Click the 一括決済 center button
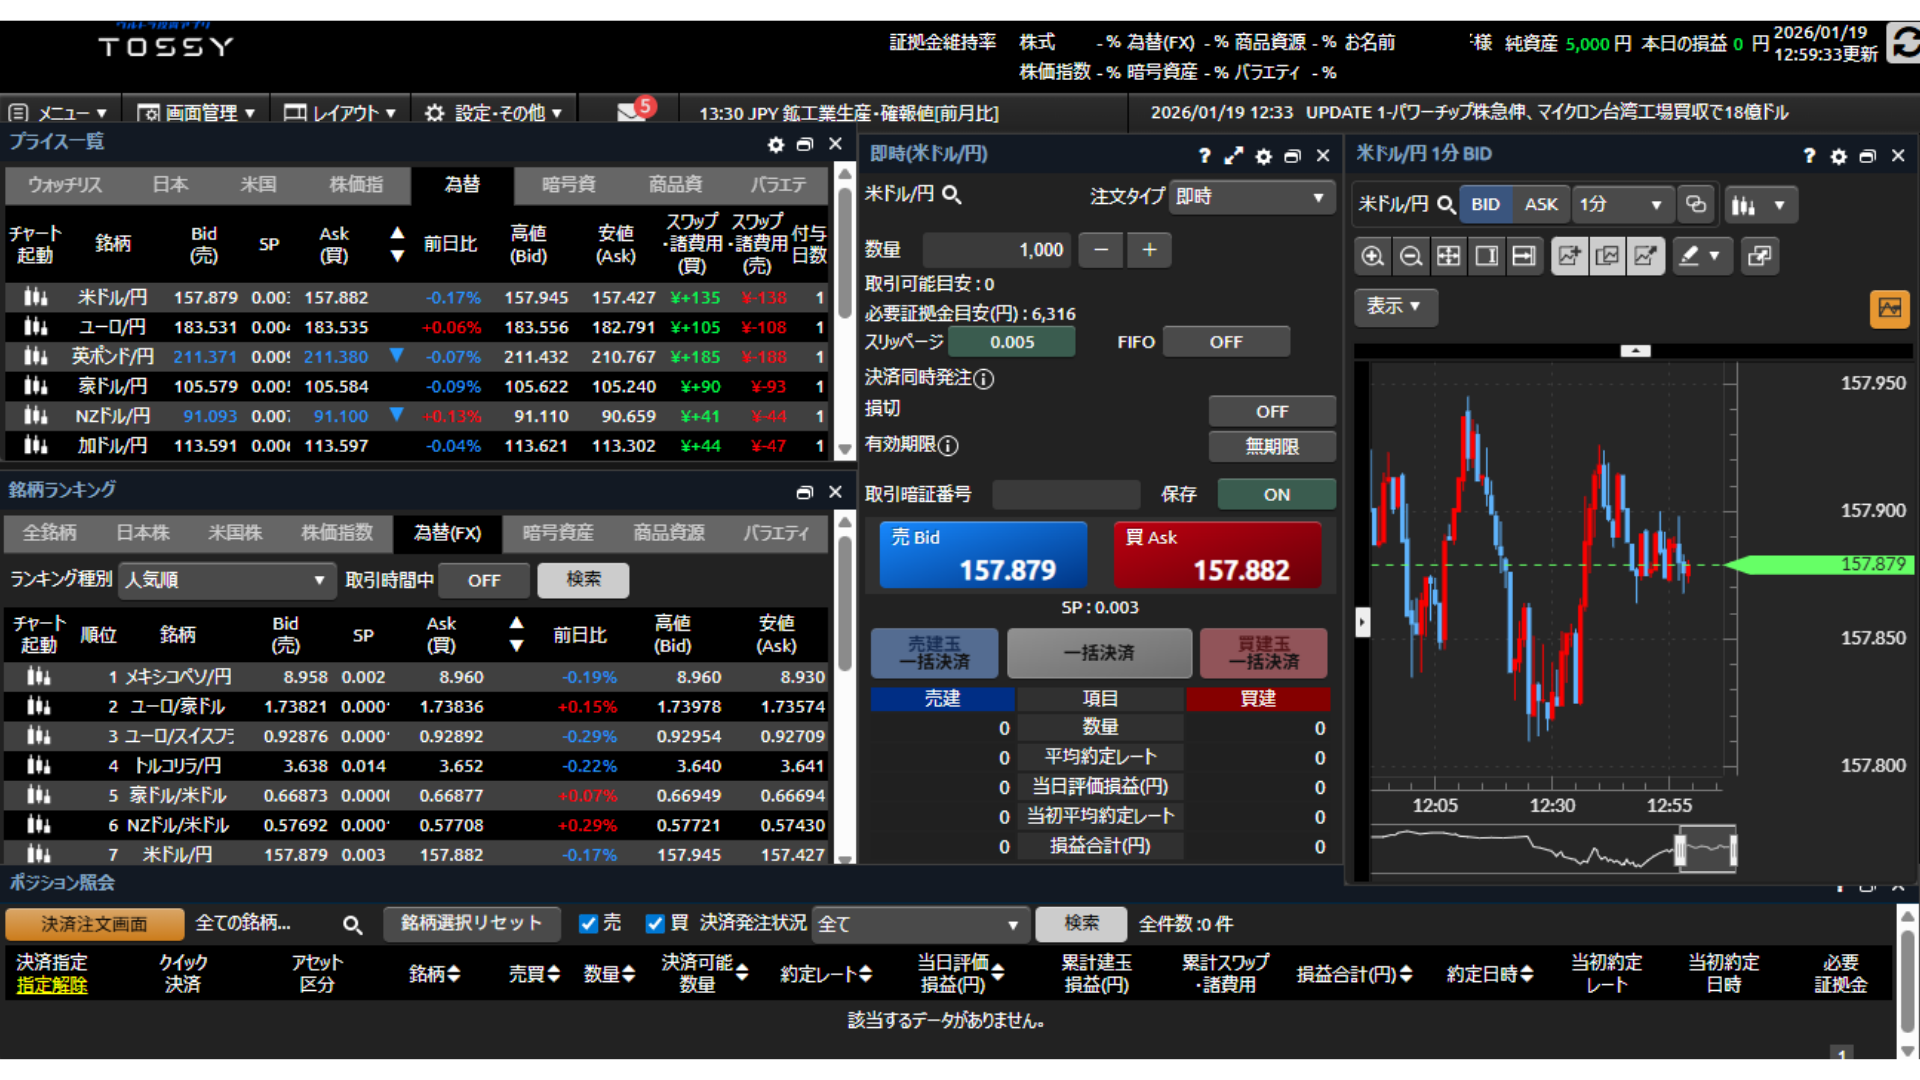Screen dimensions: 1920x1080 coord(1099,653)
